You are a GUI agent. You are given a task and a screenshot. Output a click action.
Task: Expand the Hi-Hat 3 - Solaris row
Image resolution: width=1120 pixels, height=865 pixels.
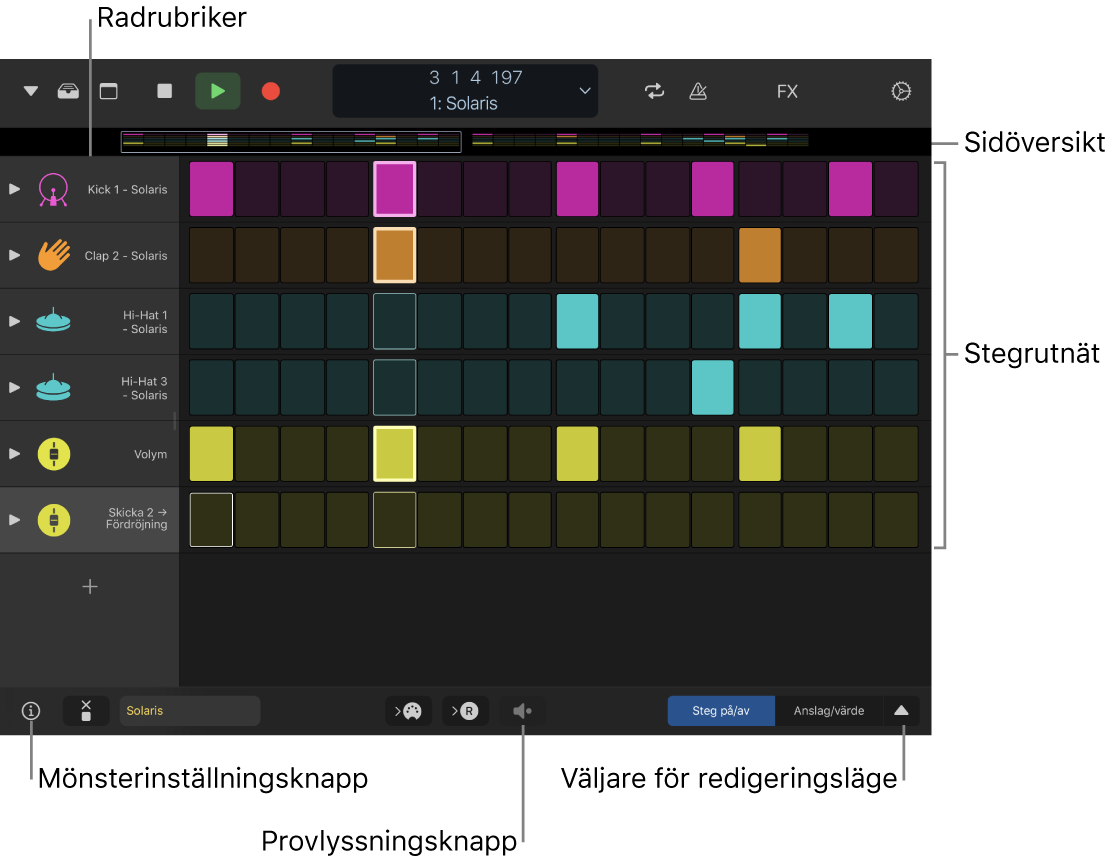(x=14, y=387)
